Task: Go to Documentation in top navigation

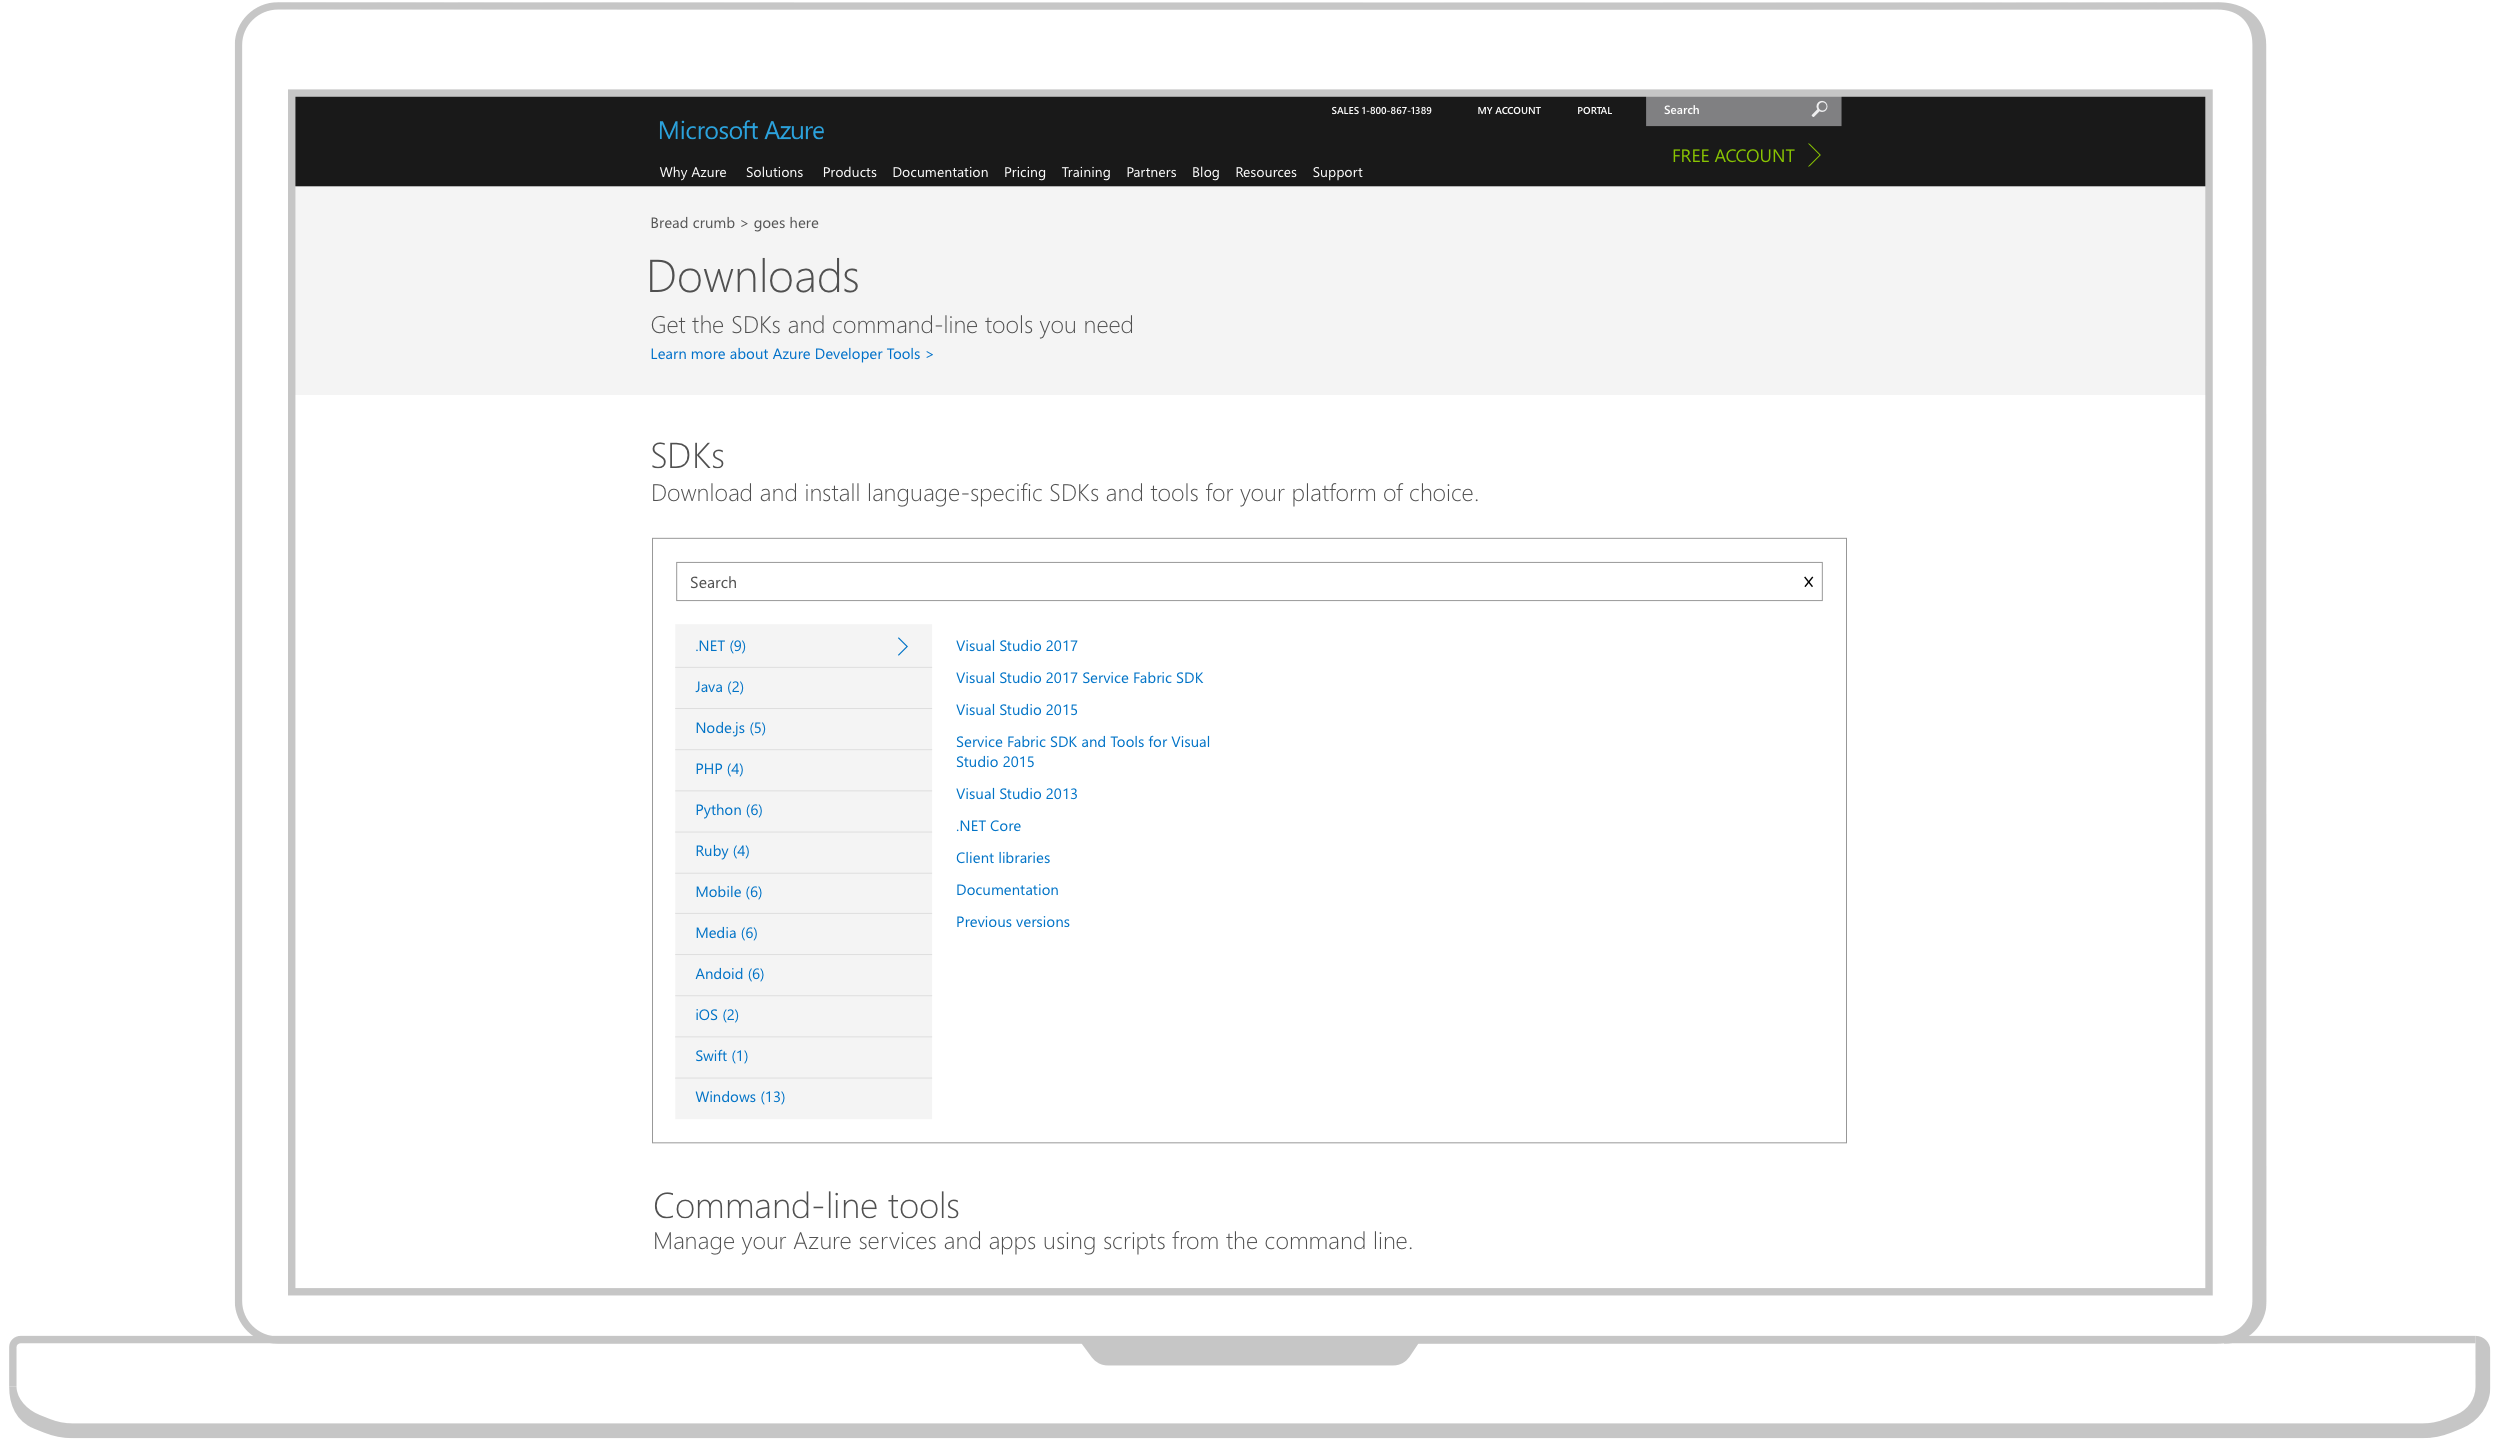Action: coord(940,172)
